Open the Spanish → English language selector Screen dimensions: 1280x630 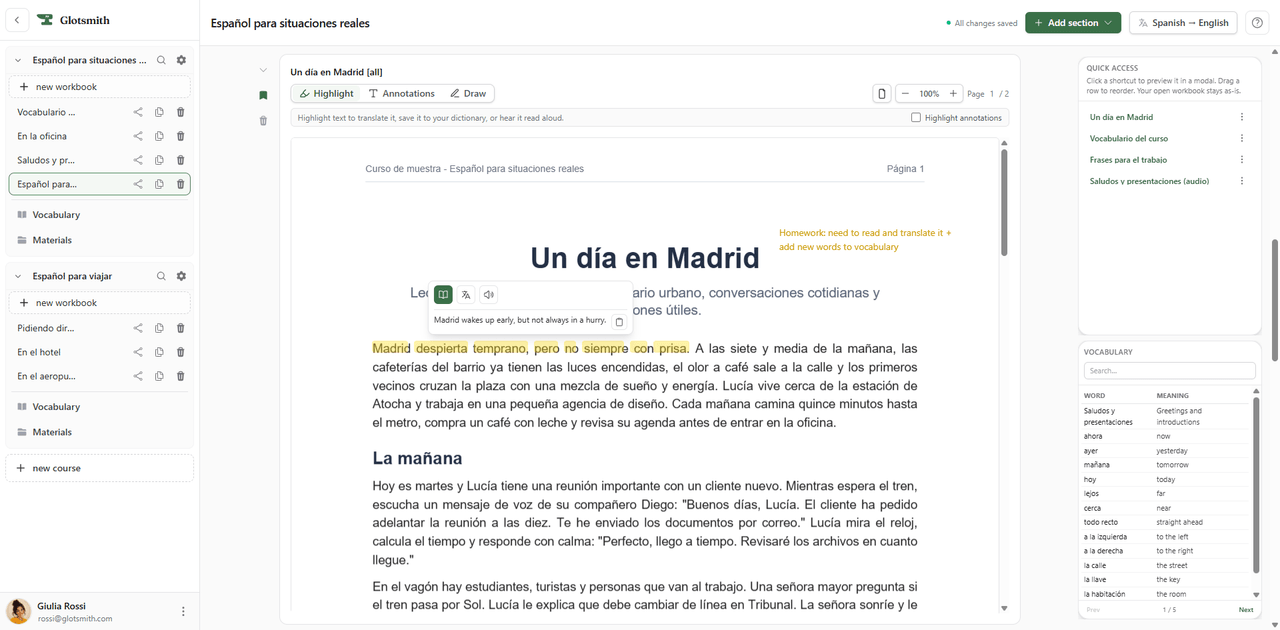[1183, 23]
